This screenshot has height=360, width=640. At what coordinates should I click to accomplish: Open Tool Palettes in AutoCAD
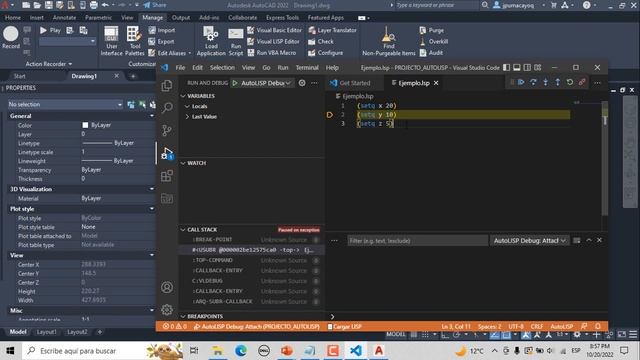(x=134, y=41)
